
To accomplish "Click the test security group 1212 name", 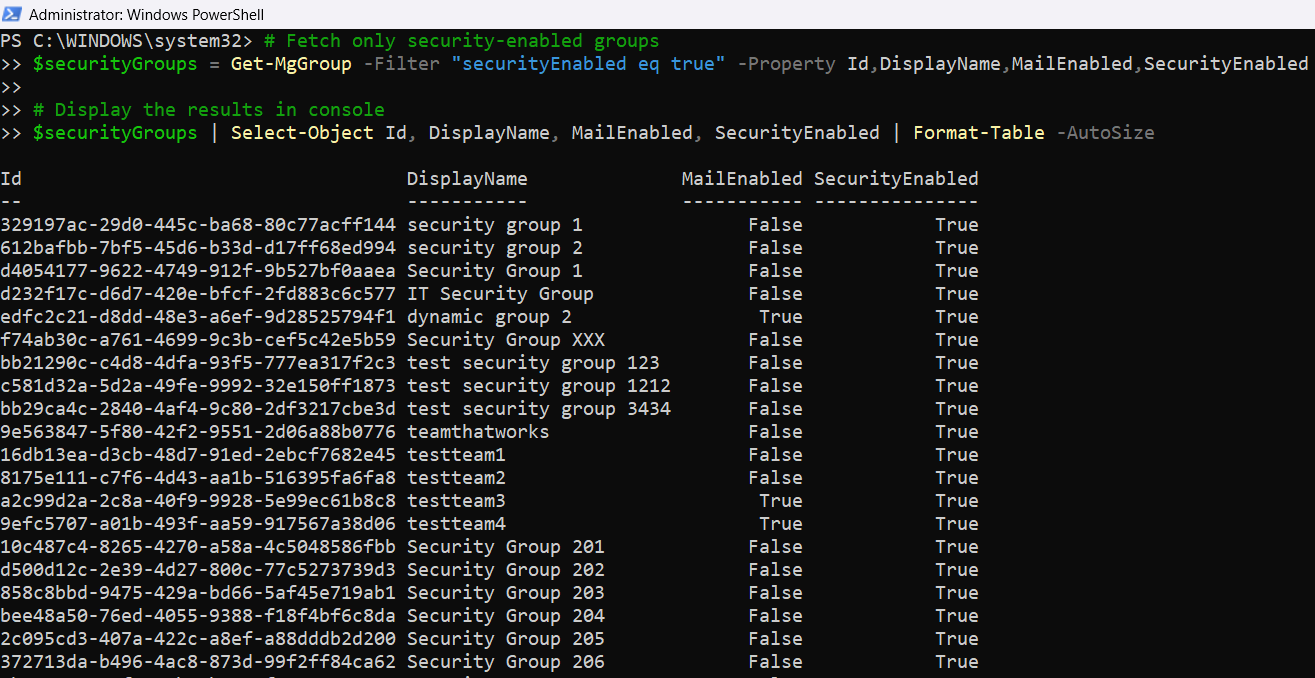I will coord(538,386).
